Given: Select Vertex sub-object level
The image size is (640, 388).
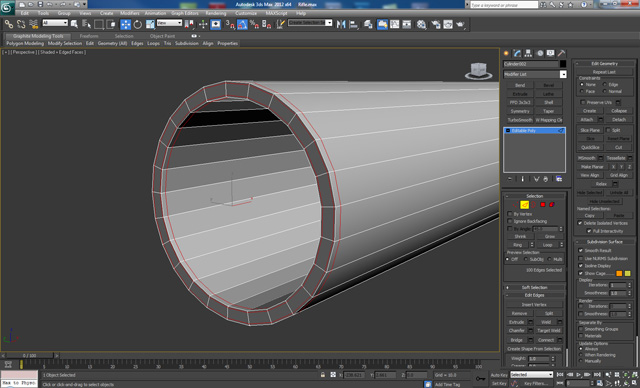Looking at the screenshot, I should click(x=515, y=204).
